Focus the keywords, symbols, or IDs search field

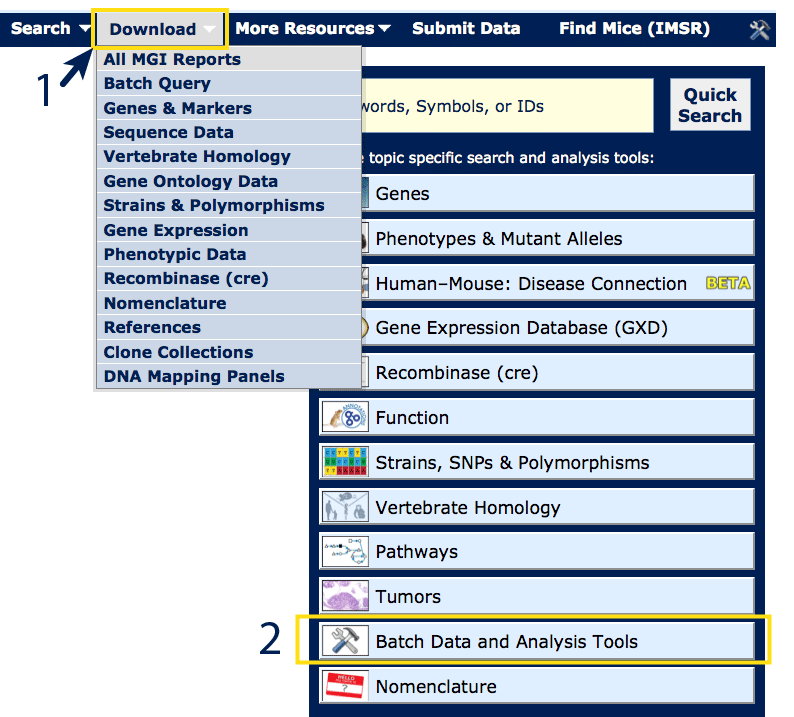pyautogui.click(x=507, y=106)
